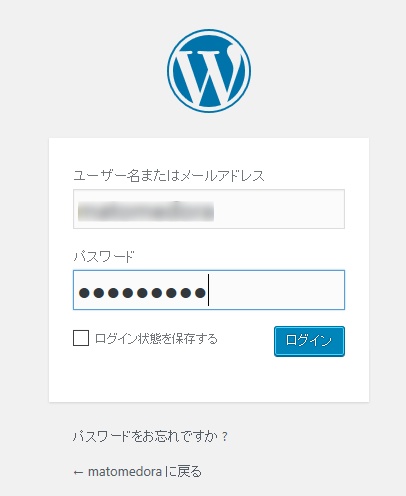Viewport: 406px width, 496px height.
Task: Click the matomedora site name text
Action: pos(125,472)
